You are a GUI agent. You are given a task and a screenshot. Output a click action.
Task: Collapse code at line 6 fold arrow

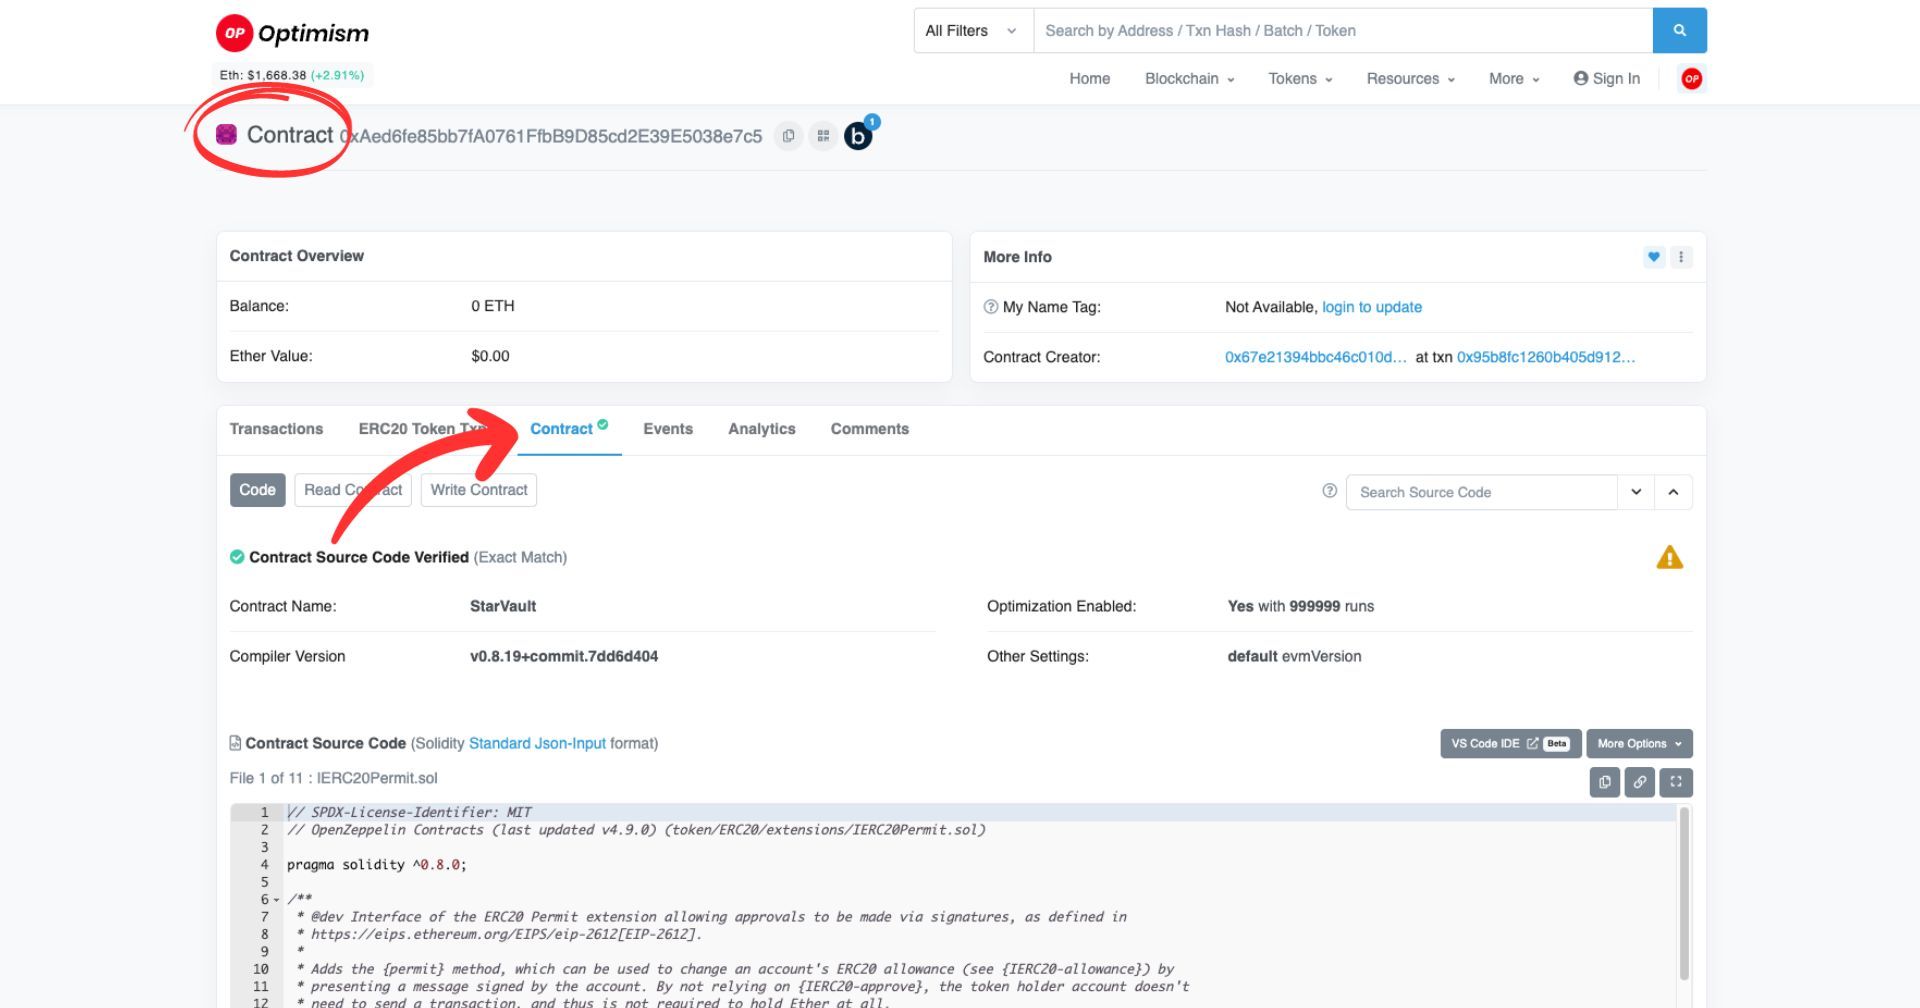tap(276, 900)
